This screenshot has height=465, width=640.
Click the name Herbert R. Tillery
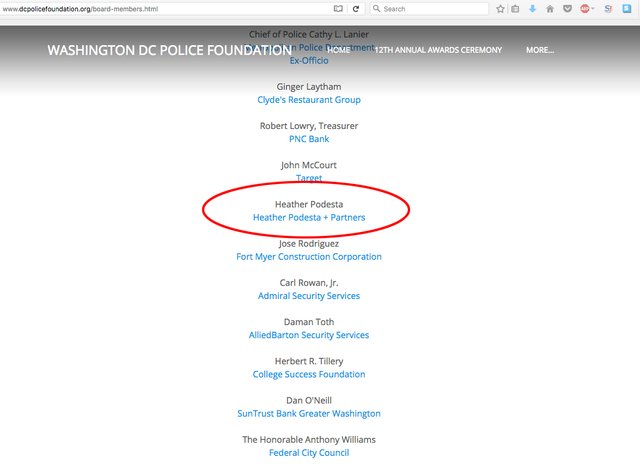pos(309,361)
